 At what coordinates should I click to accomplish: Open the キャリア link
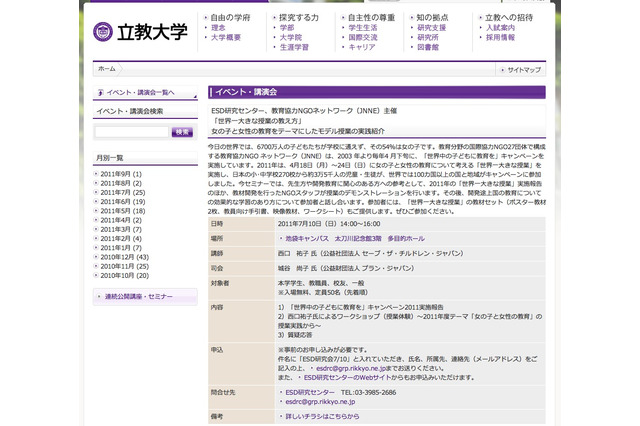362,47
